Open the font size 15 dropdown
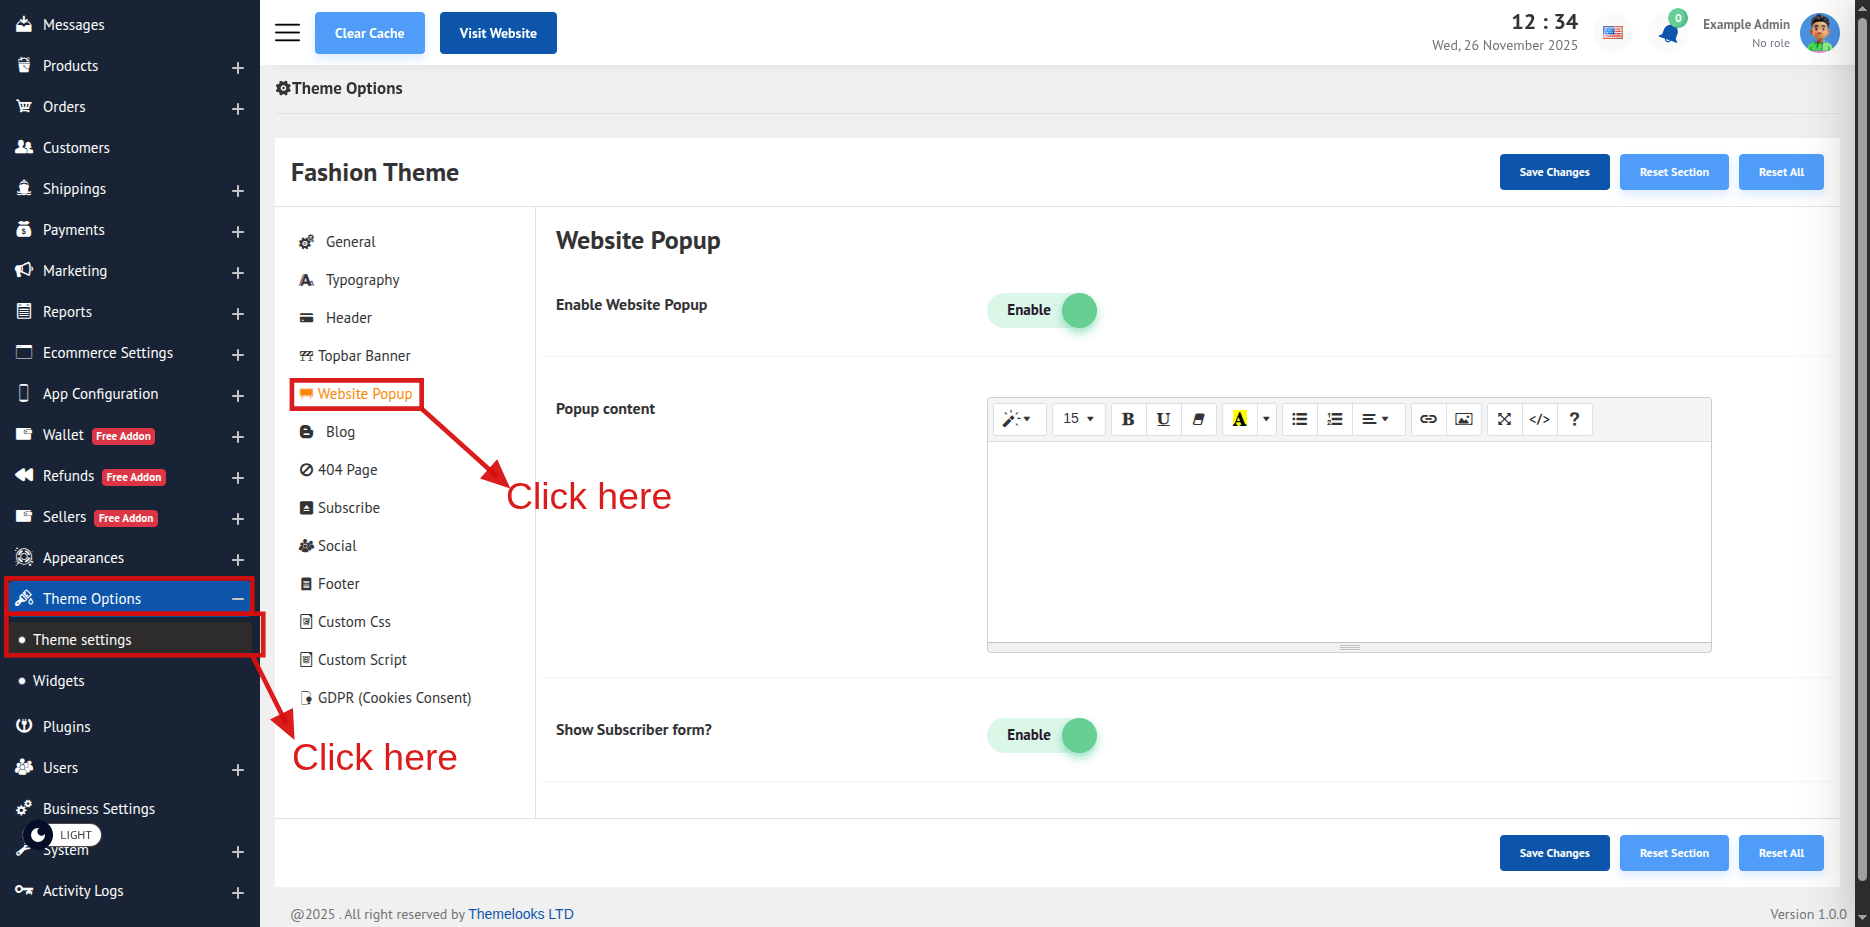Screen dimensions: 1870x927 point(1078,419)
